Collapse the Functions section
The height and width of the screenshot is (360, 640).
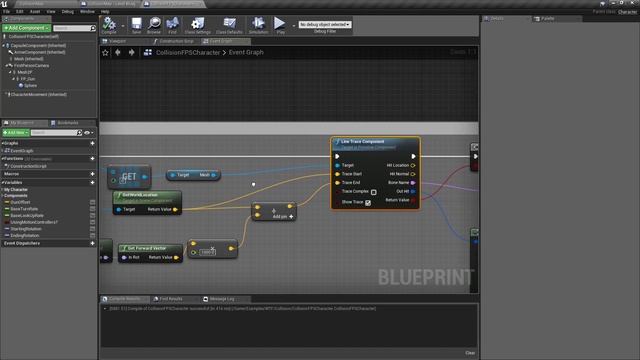click(2, 158)
